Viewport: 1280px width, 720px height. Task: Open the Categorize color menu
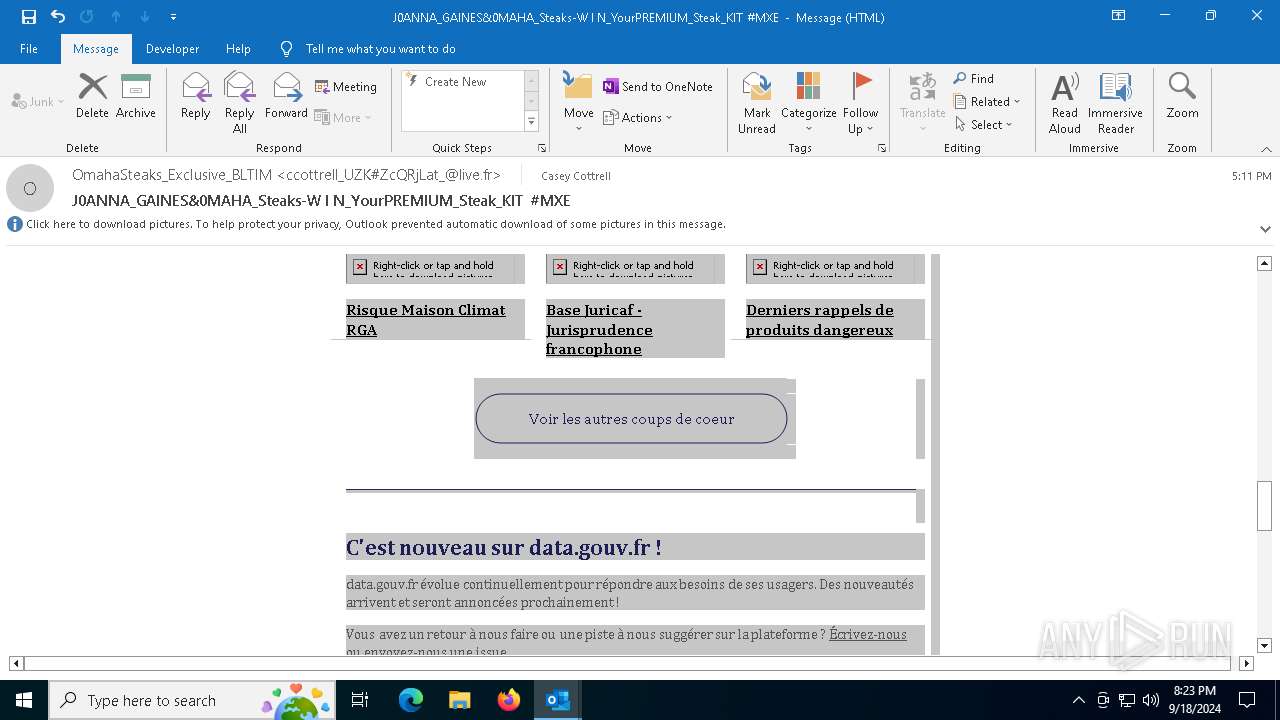[808, 103]
